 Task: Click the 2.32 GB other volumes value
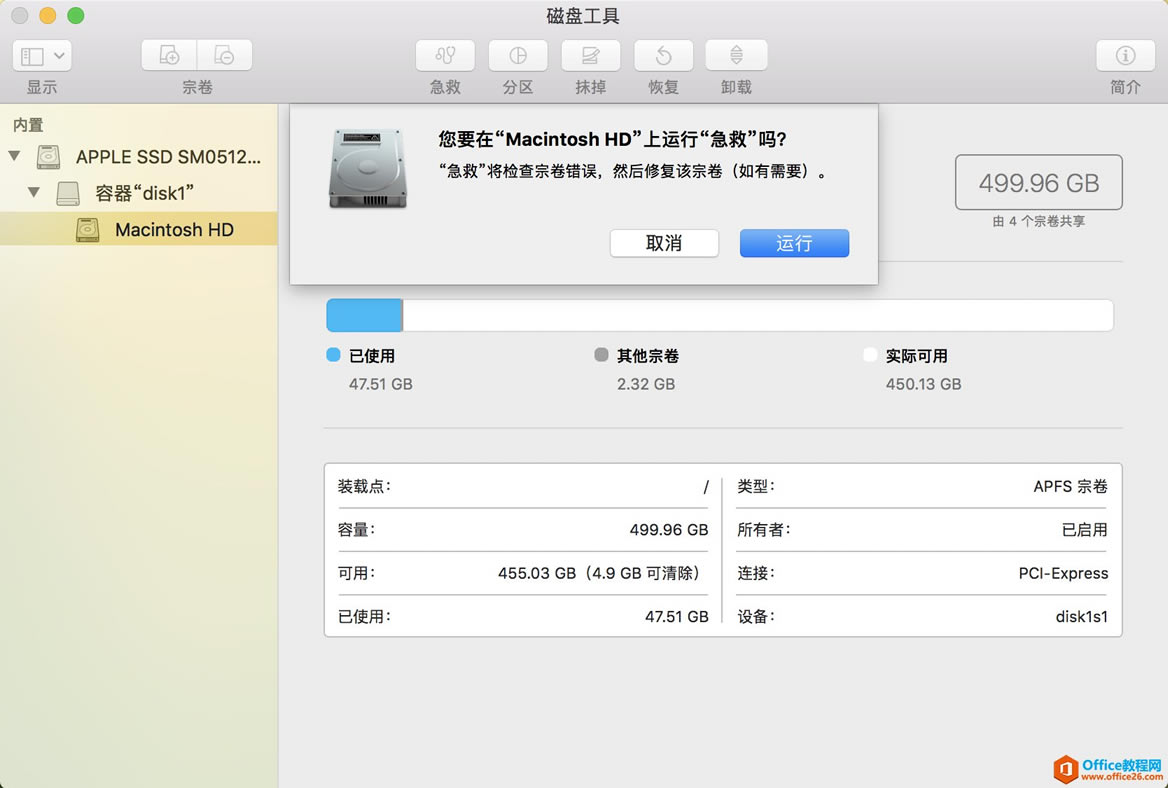[x=646, y=384]
